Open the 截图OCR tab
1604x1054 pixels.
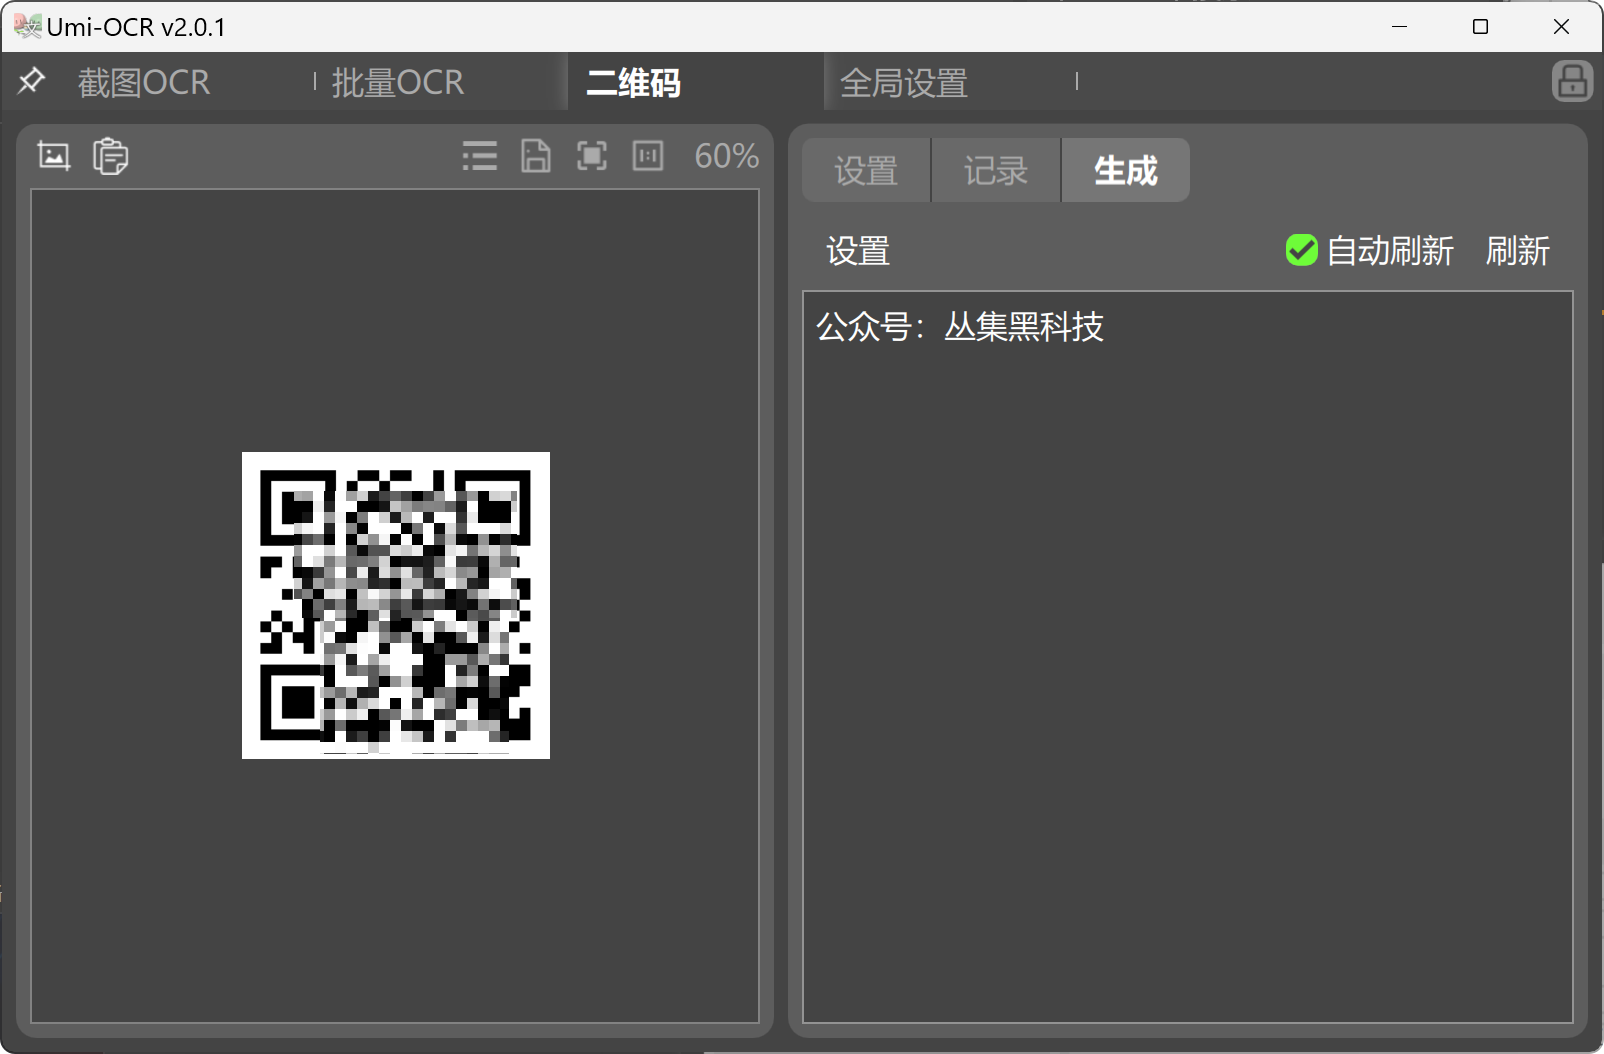pos(144,82)
